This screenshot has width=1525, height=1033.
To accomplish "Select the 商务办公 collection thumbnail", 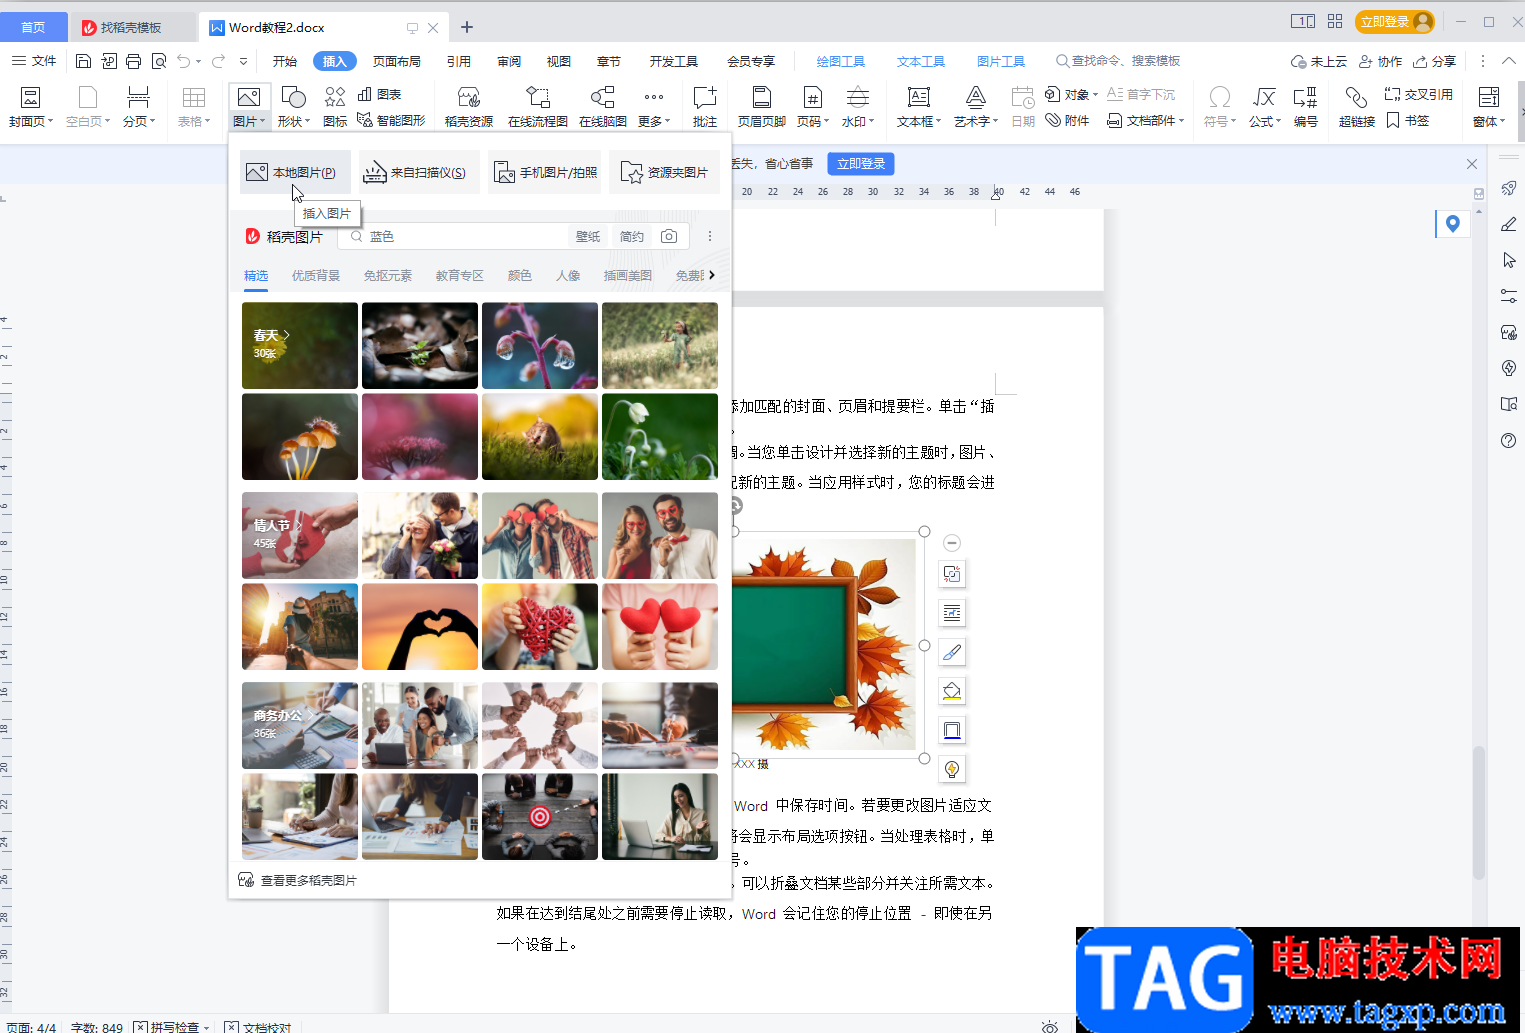I will [x=300, y=725].
